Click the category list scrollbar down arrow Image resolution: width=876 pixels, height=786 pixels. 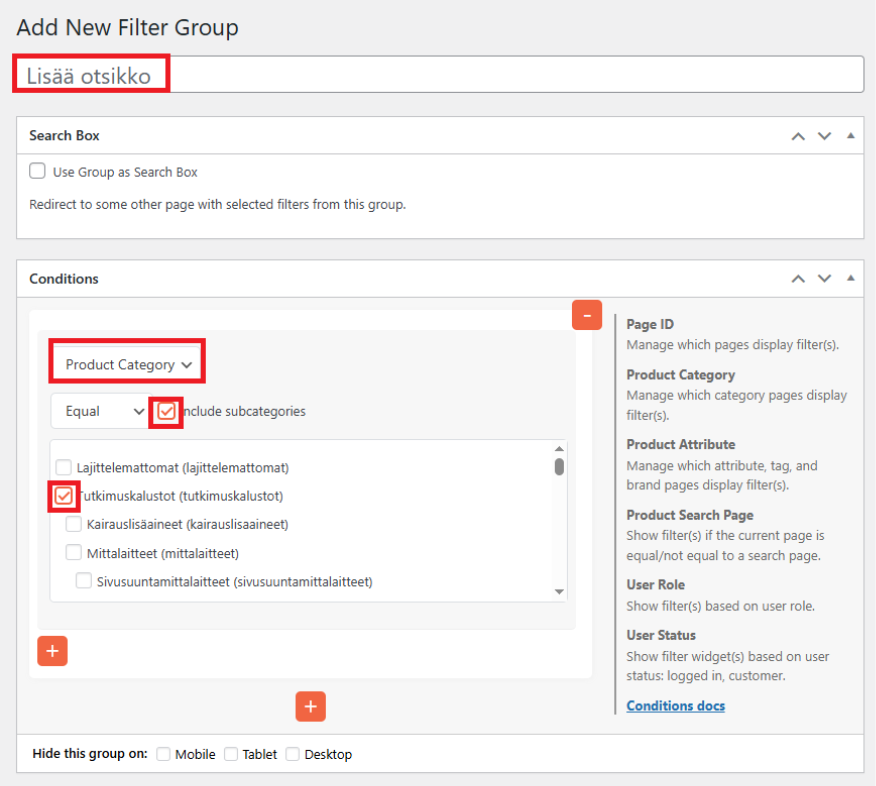coord(559,592)
